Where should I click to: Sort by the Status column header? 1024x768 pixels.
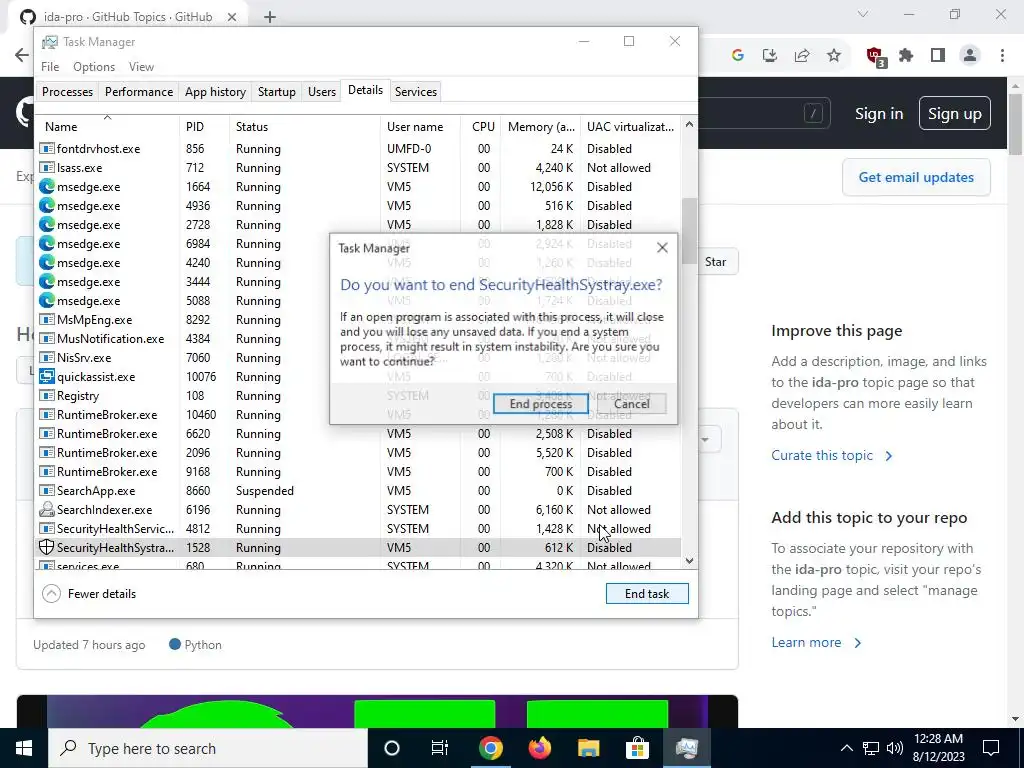305,127
